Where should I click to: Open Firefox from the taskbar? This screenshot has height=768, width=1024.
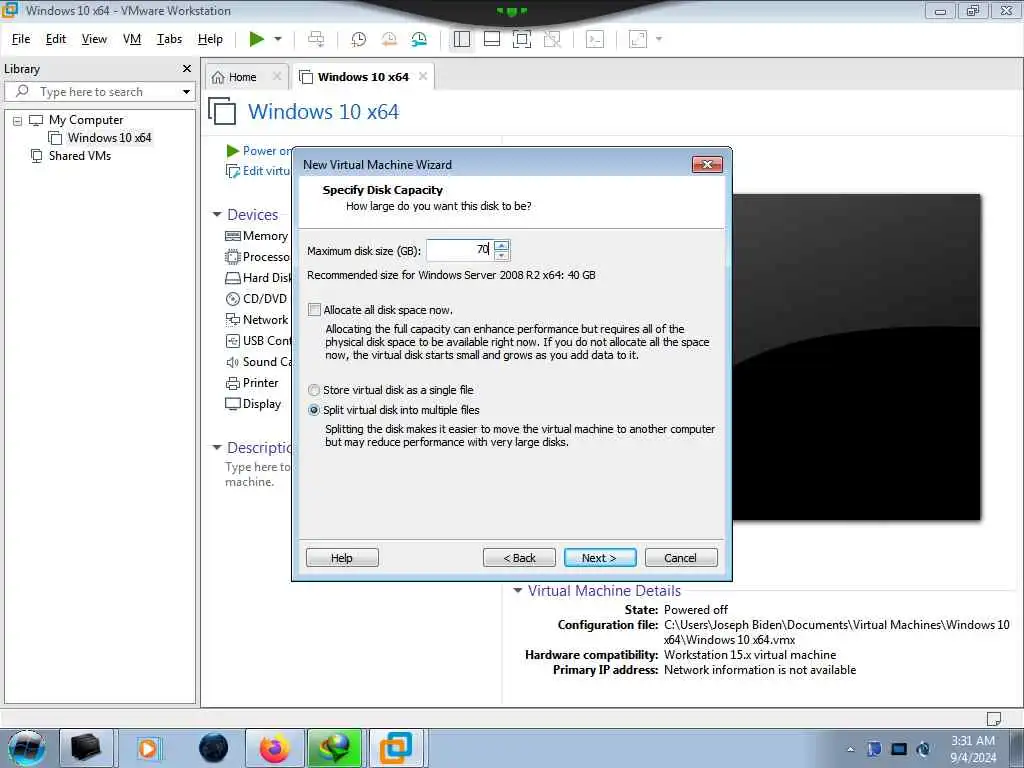tap(274, 748)
